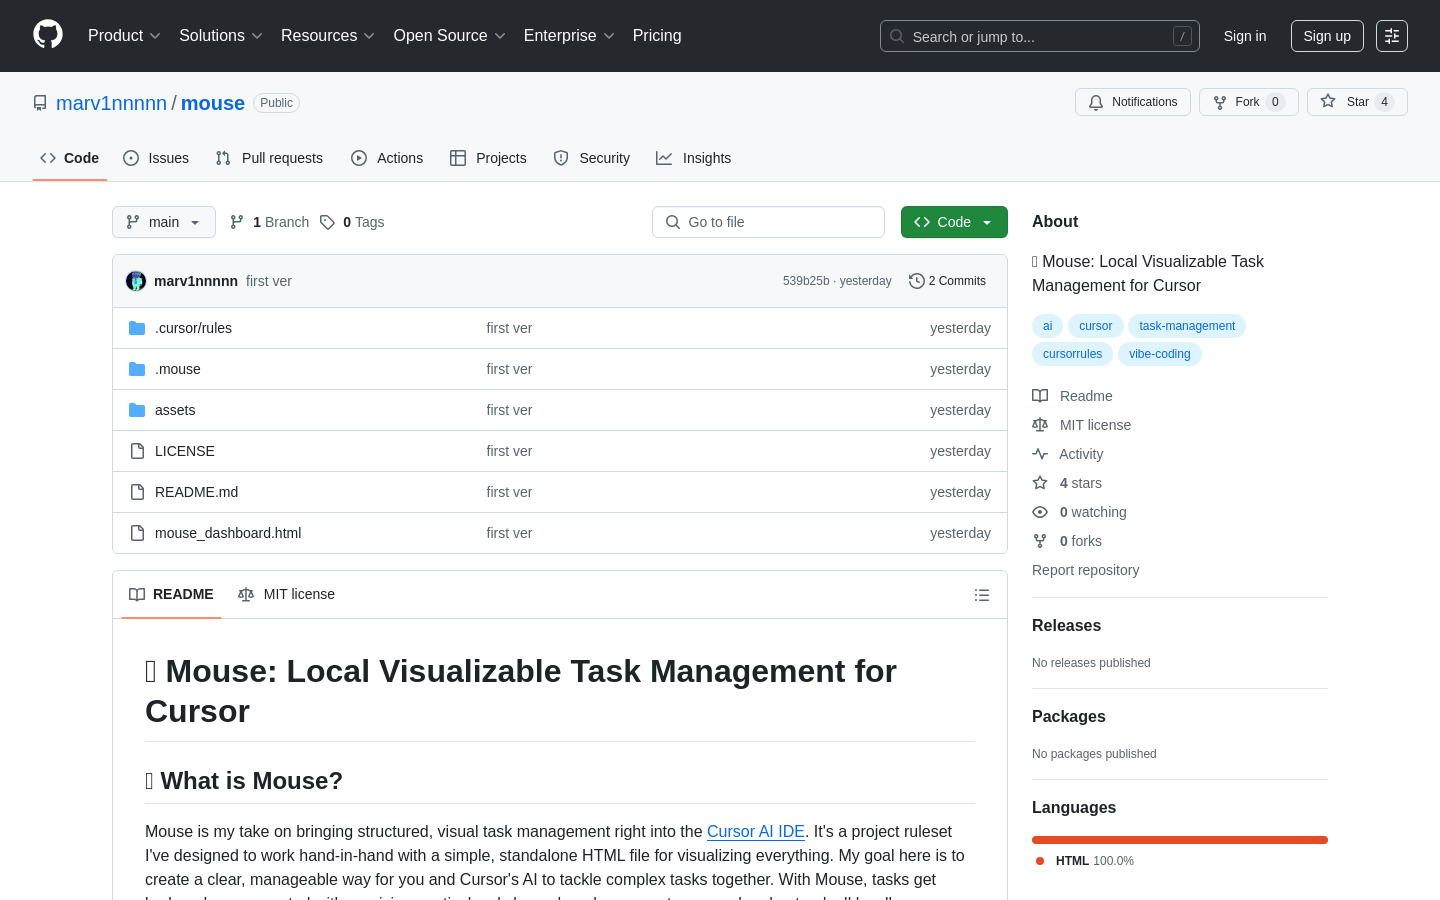Click the GitHub logo icon
Viewport: 1440px width, 900px height.
coord(48,35)
